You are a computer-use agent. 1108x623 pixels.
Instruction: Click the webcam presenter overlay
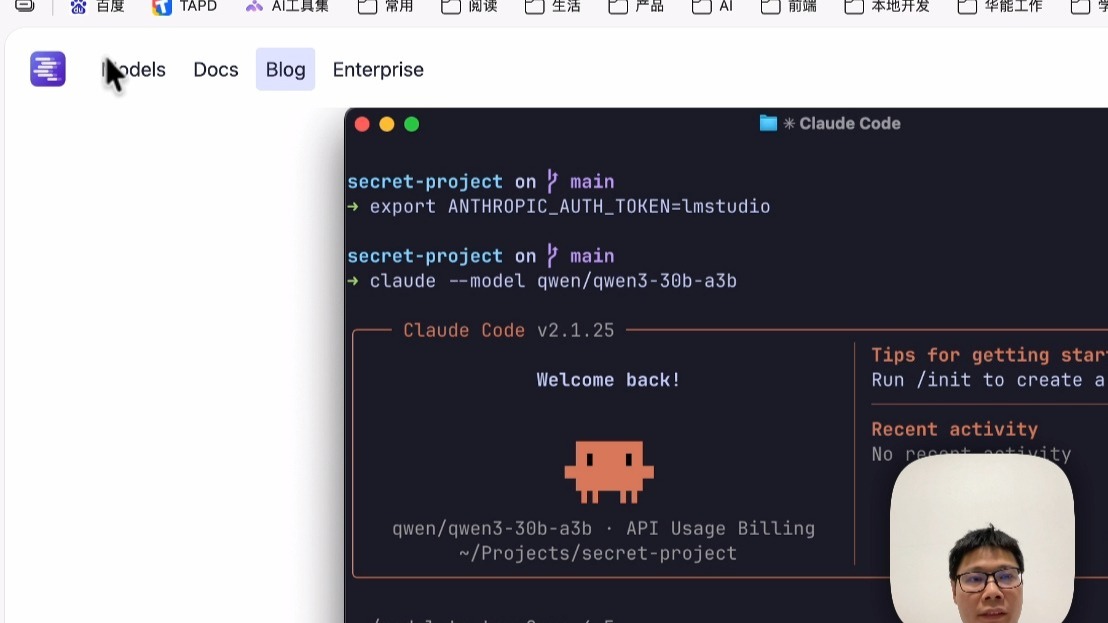coord(982,538)
